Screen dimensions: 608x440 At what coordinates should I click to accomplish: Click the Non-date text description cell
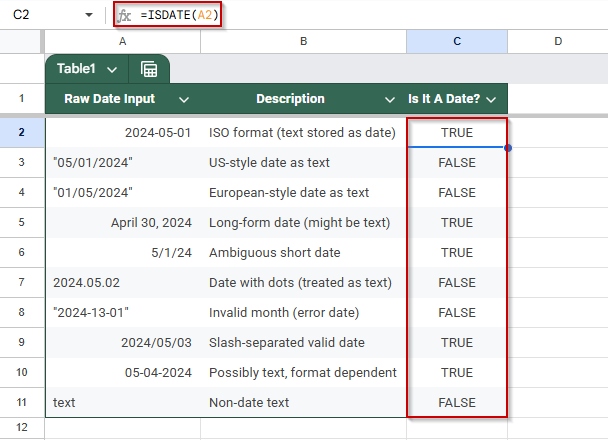coord(304,402)
